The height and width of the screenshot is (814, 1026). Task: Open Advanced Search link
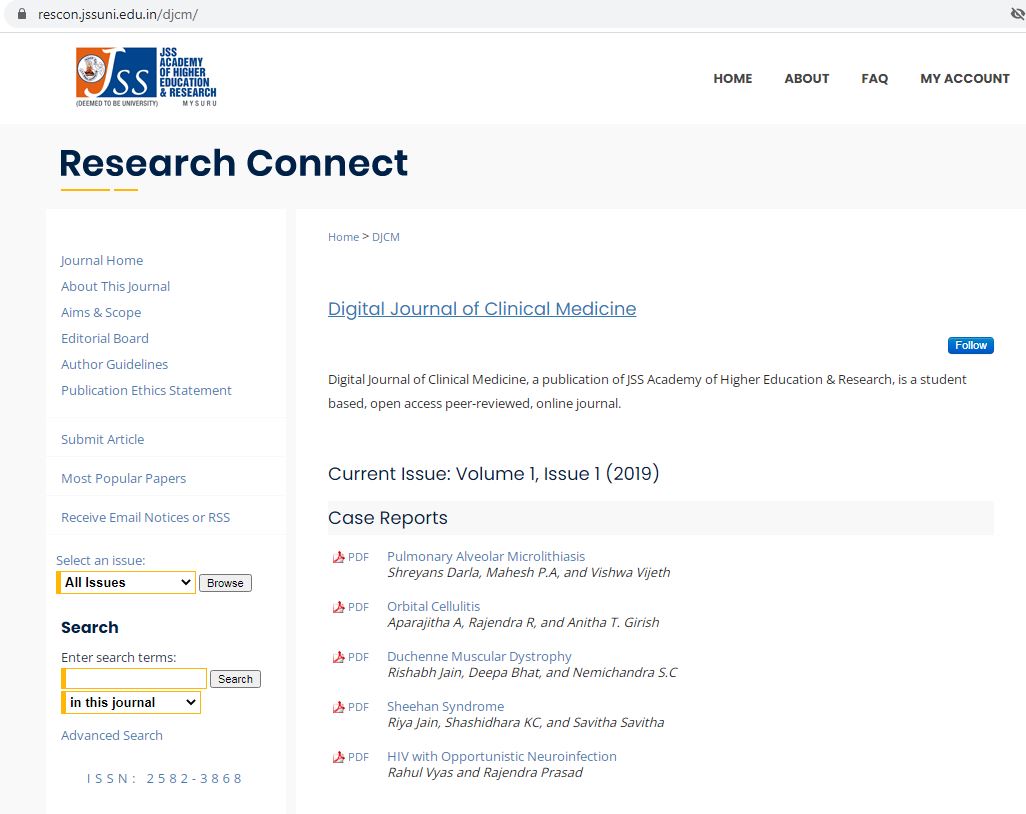point(112,735)
